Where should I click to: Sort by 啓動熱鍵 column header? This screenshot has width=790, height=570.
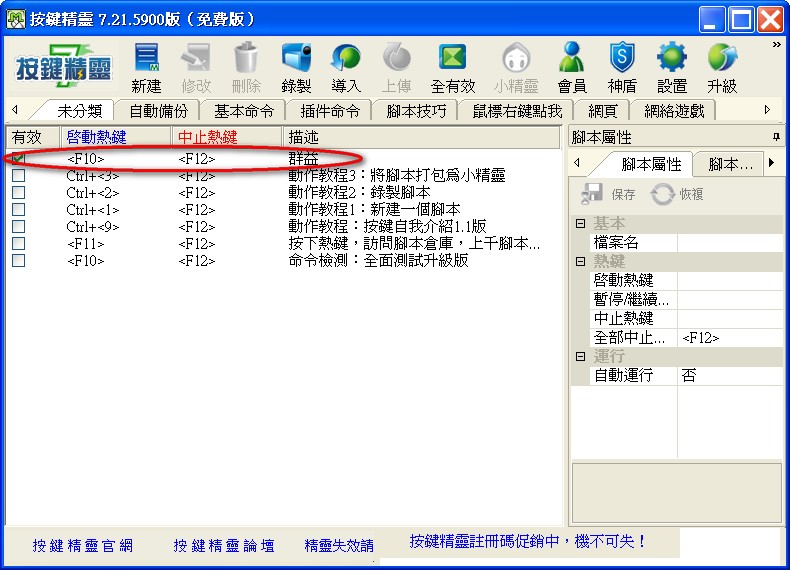(116, 137)
